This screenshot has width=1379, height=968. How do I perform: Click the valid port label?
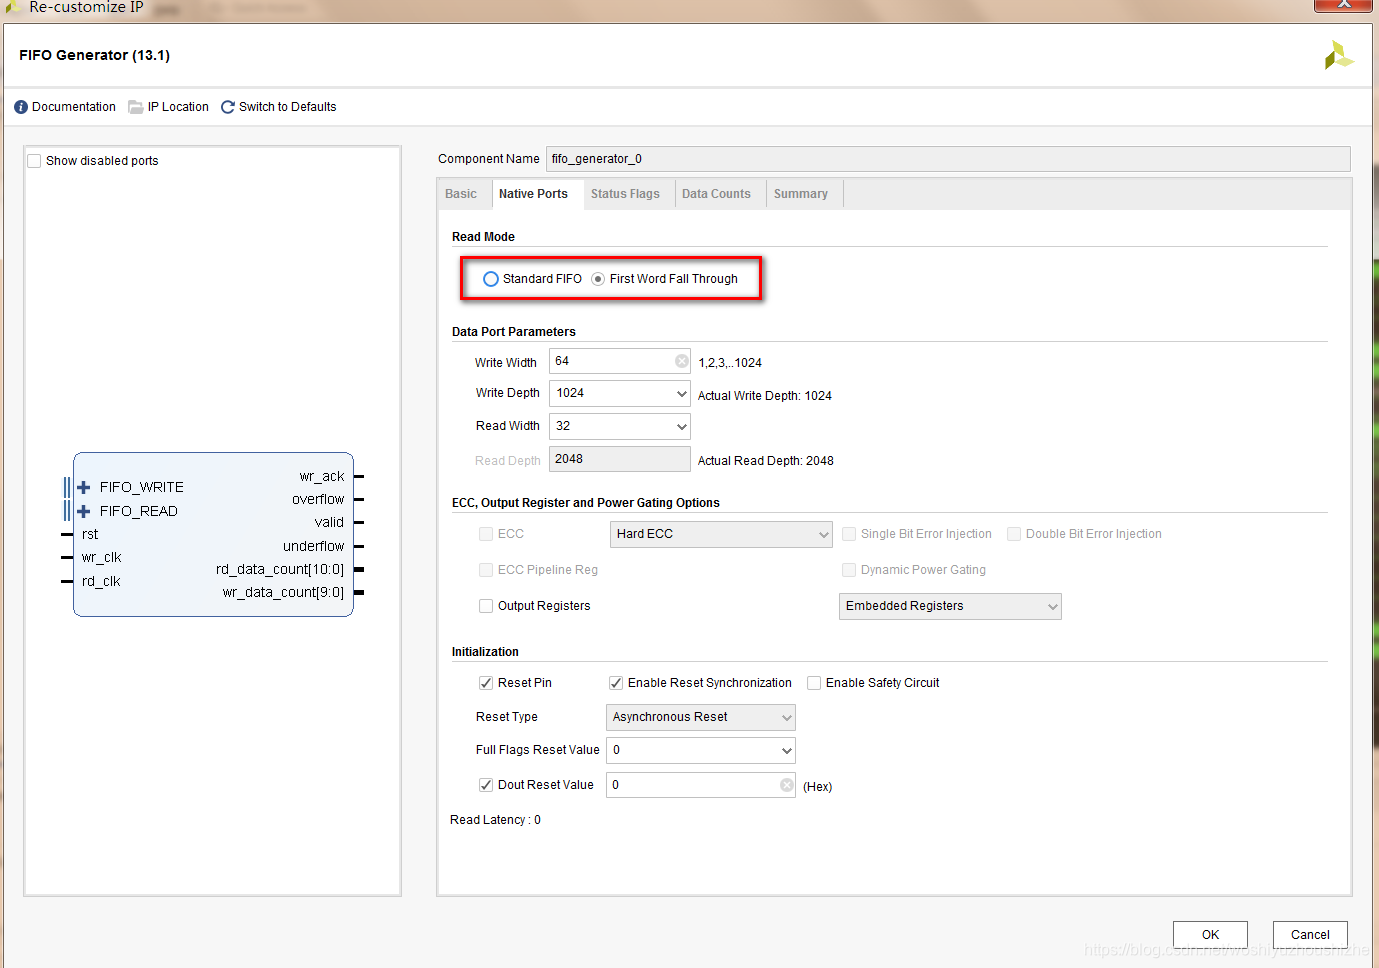[x=329, y=522]
